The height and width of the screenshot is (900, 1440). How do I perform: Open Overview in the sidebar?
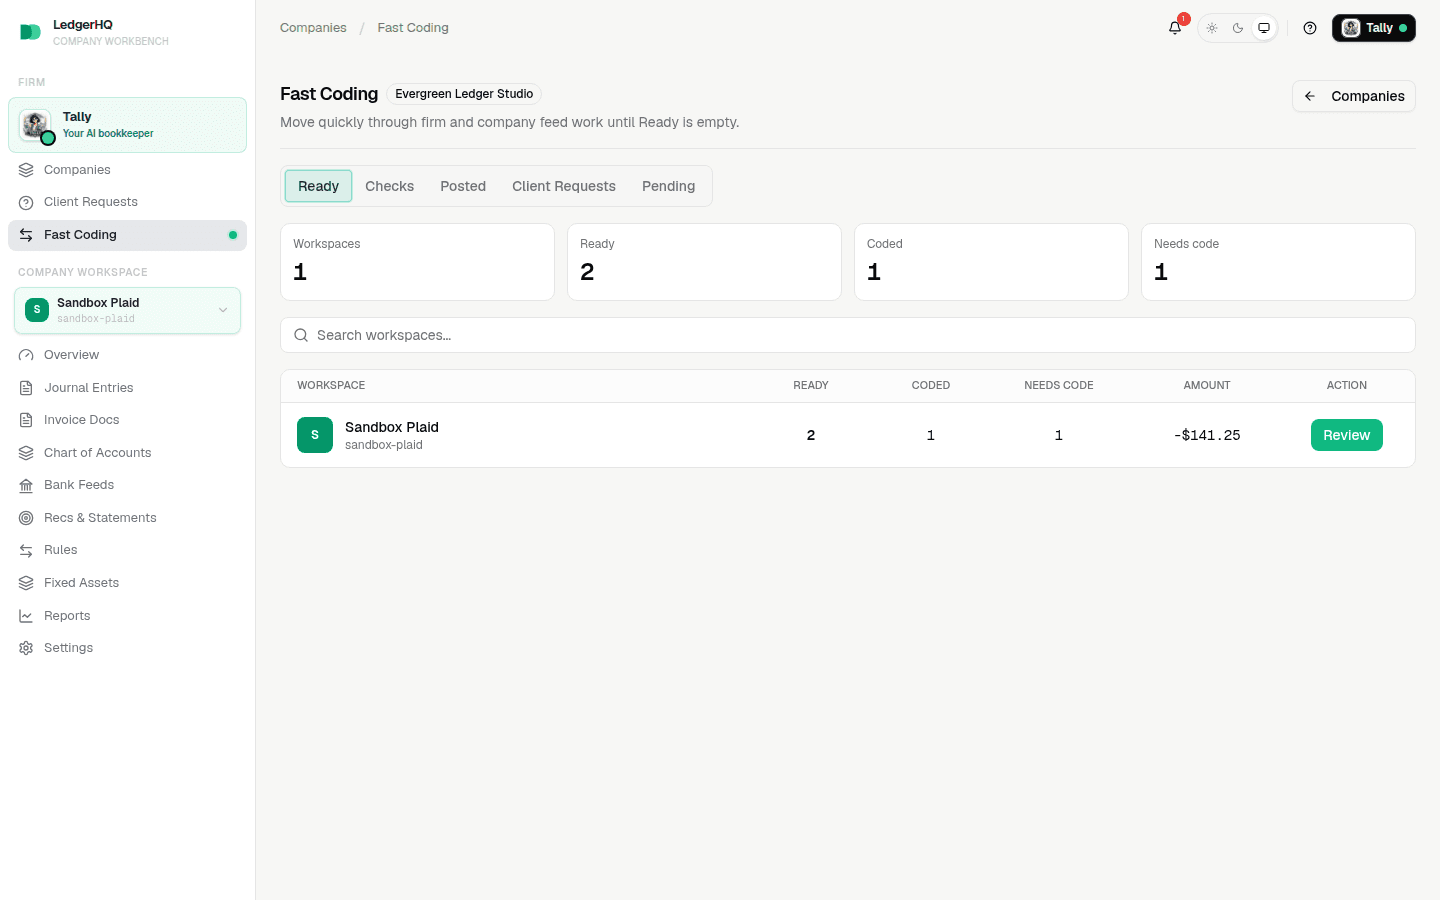tap(127, 355)
